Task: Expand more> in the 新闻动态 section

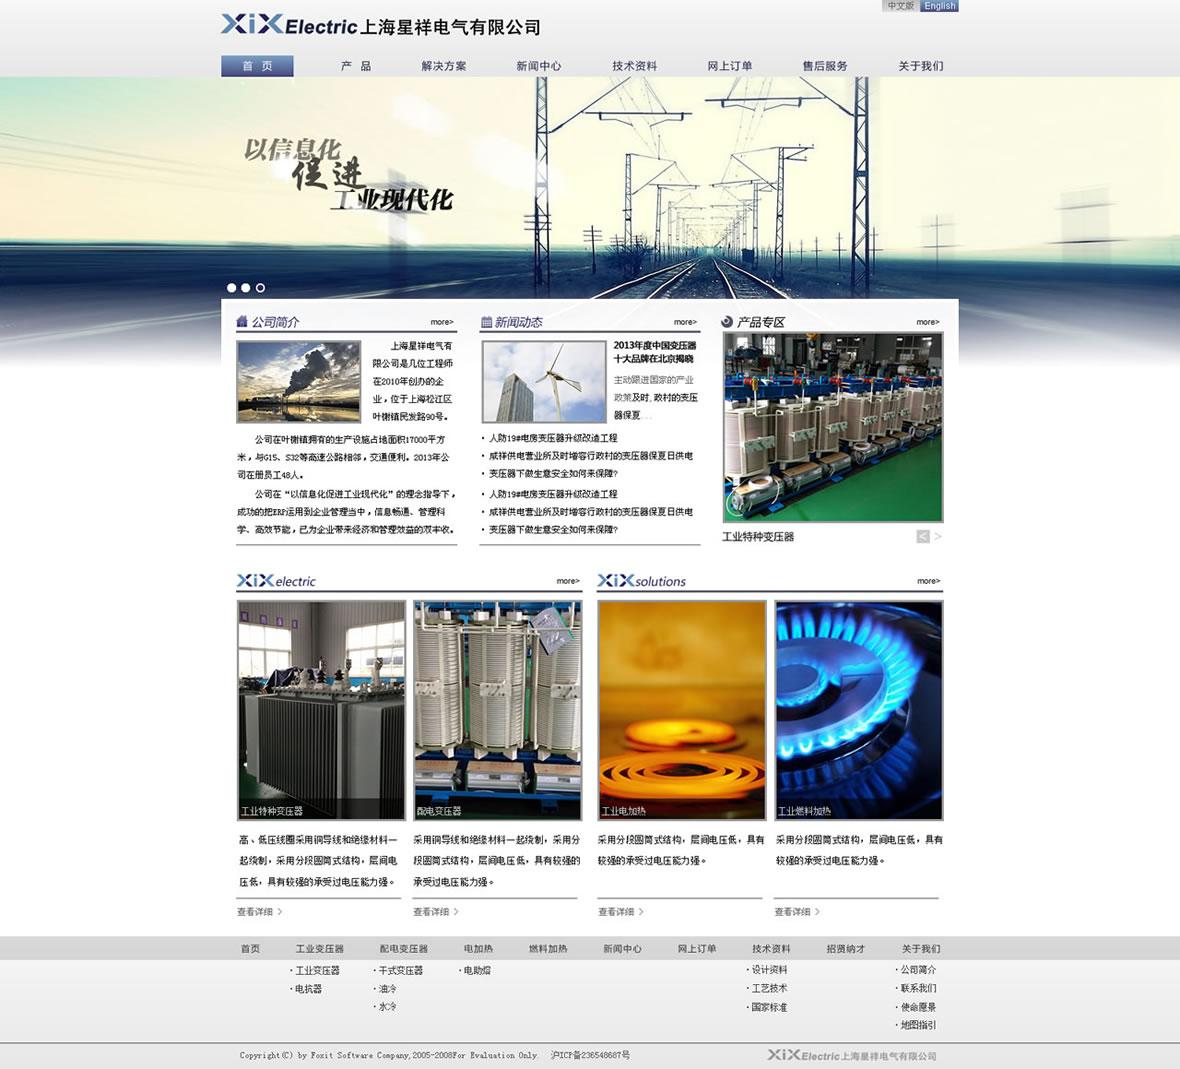Action: coord(685,322)
